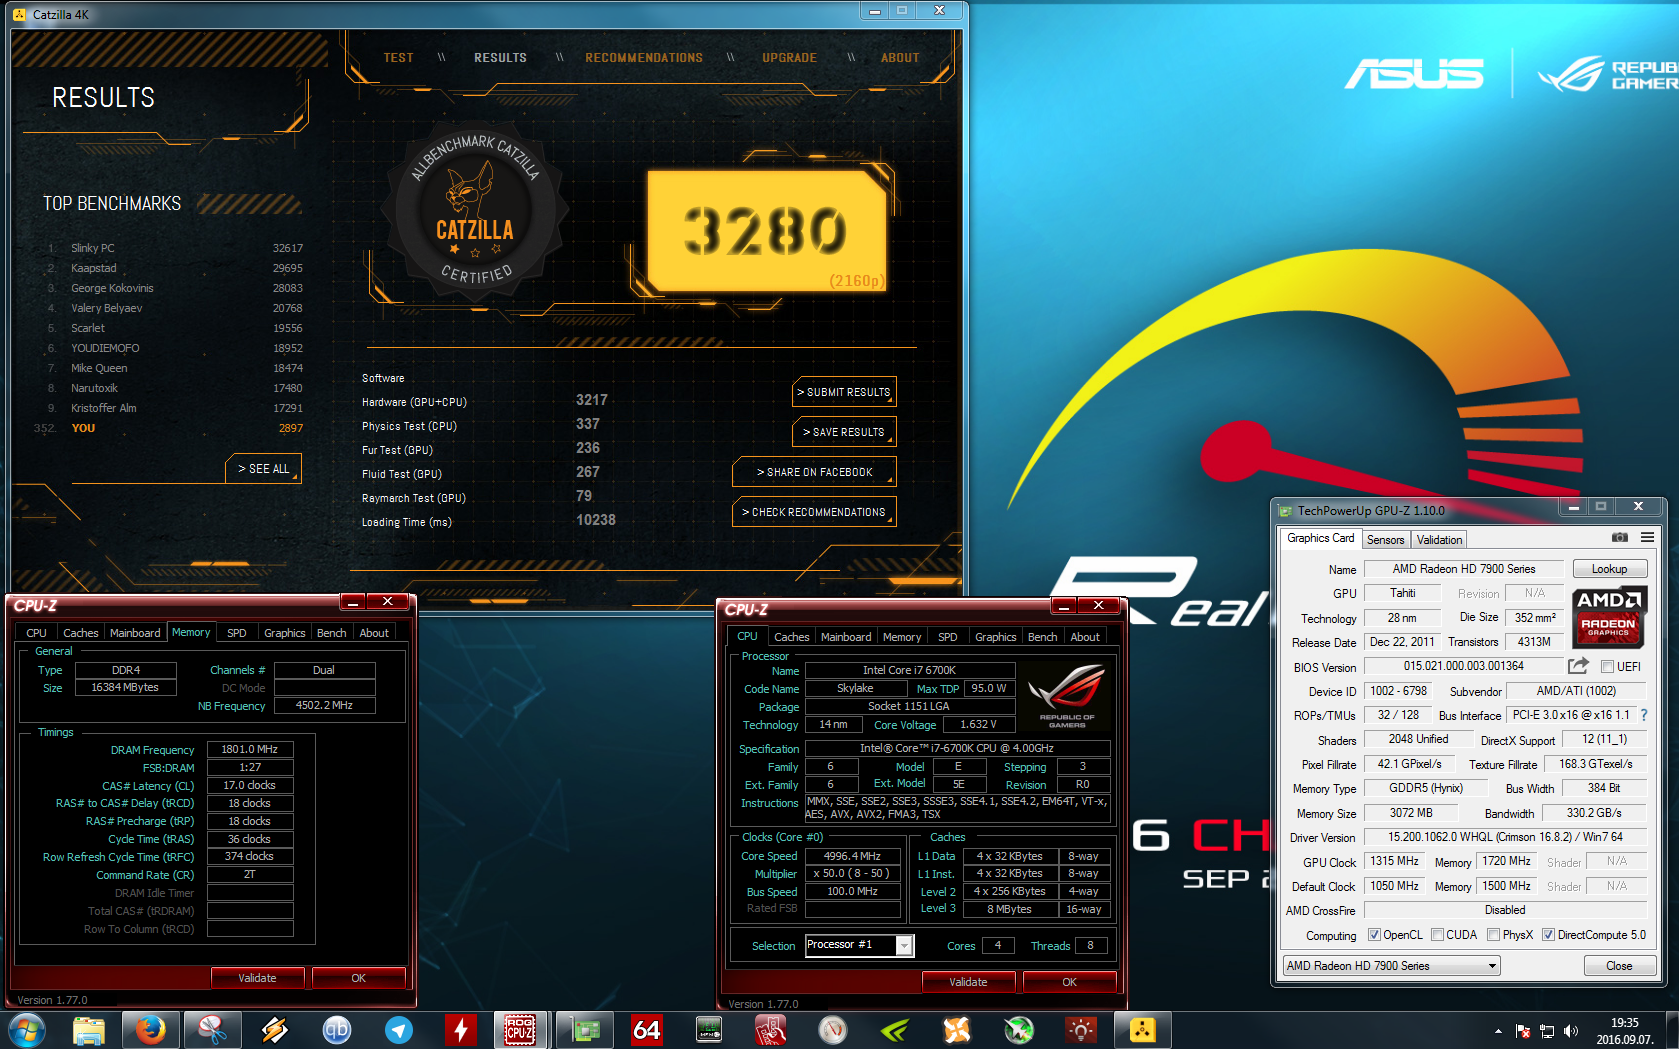Open AIDA64 from the taskbar

point(647,1030)
